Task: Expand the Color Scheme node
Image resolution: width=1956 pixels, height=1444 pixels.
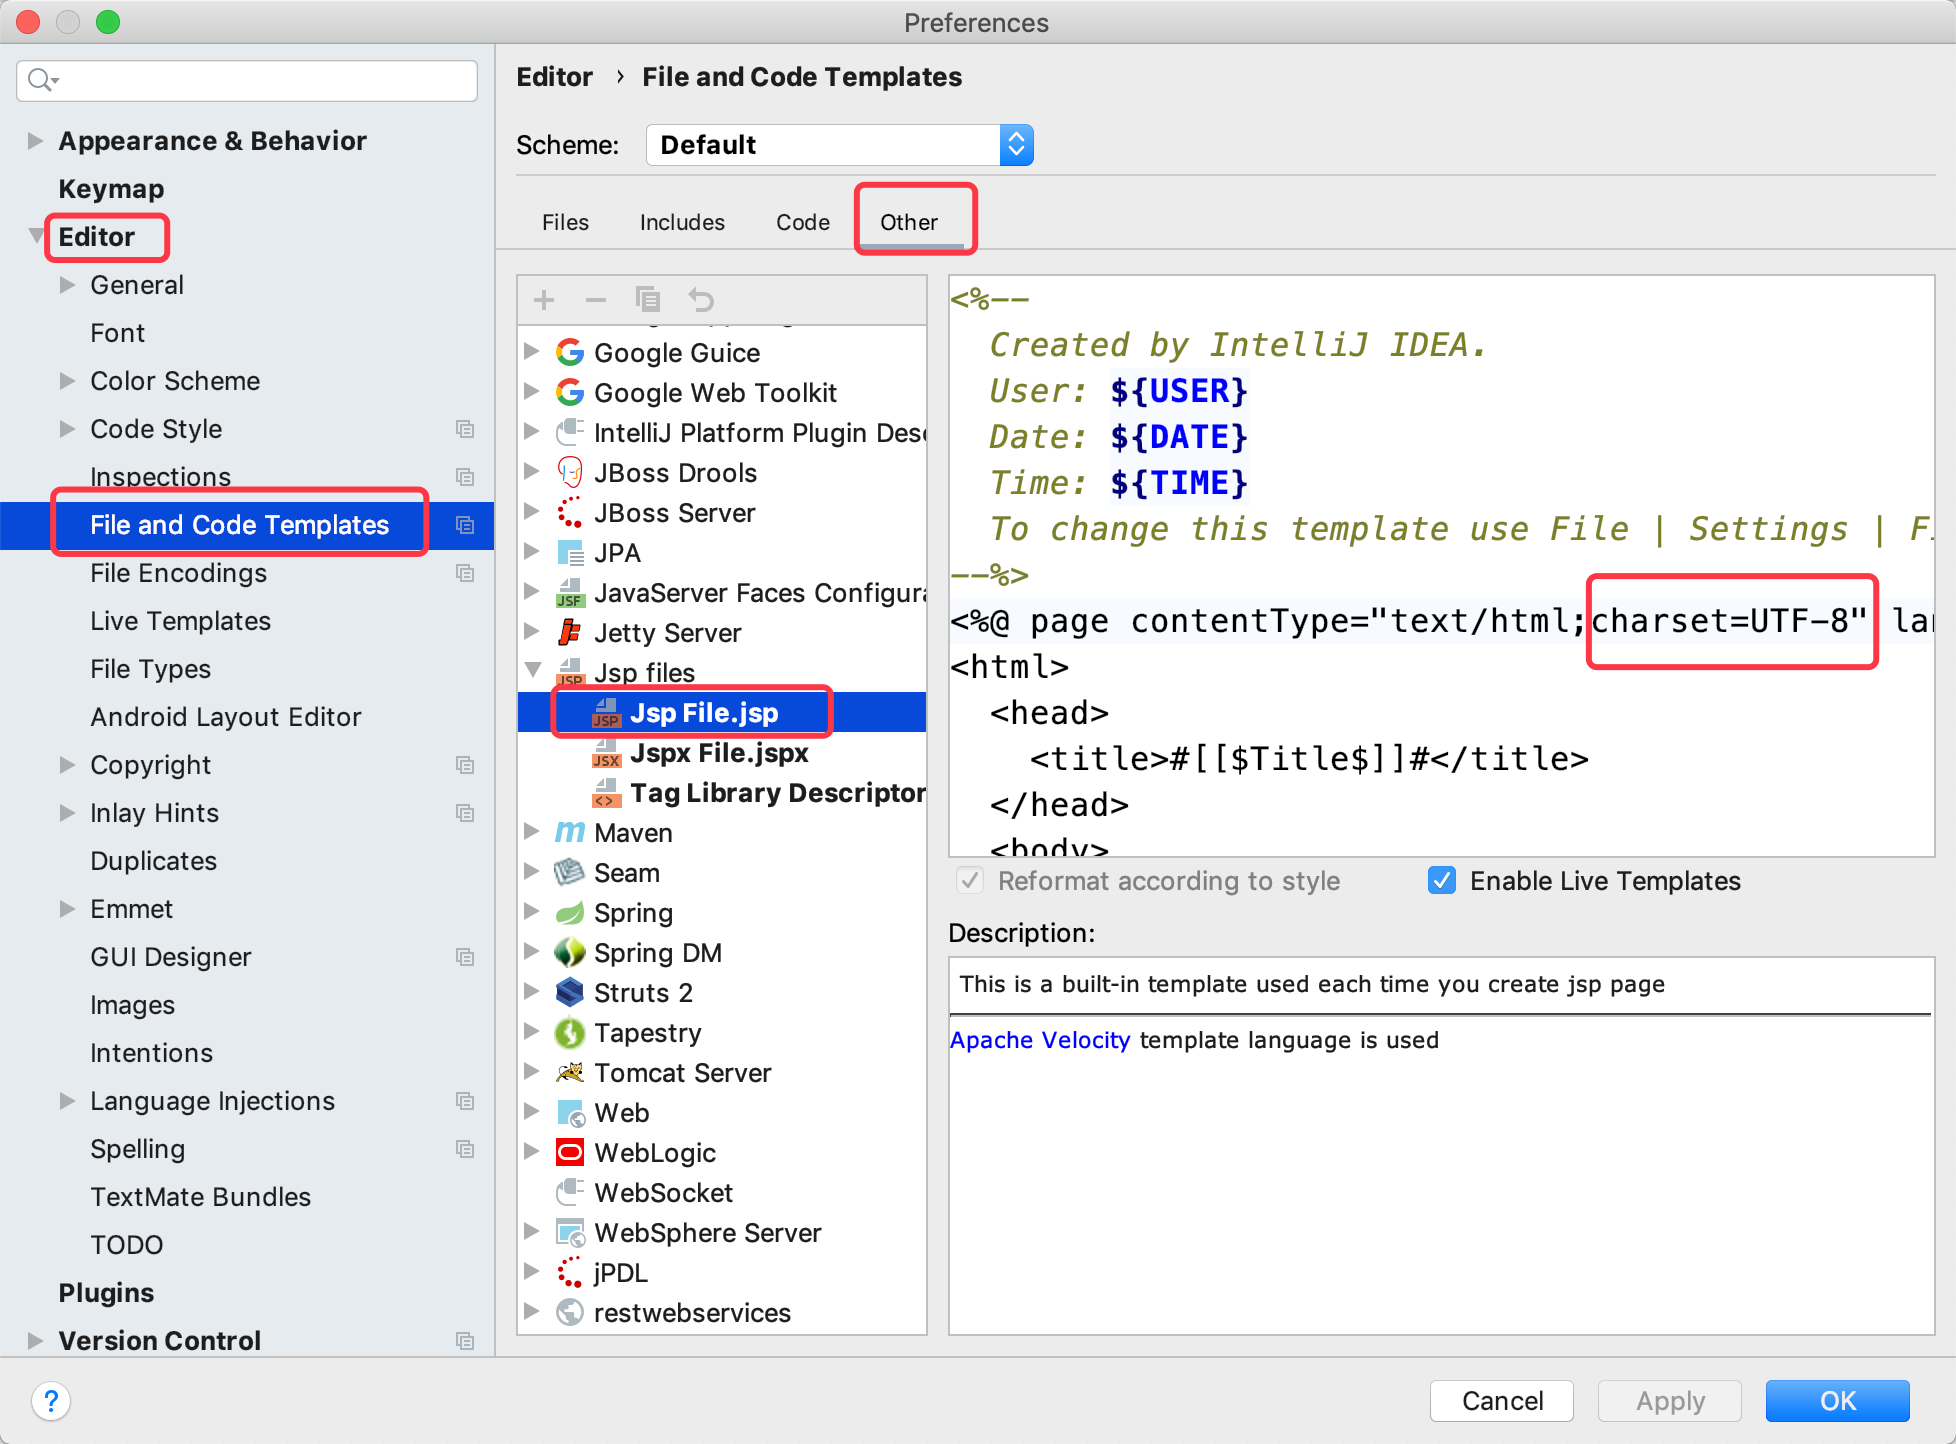Action: point(67,381)
